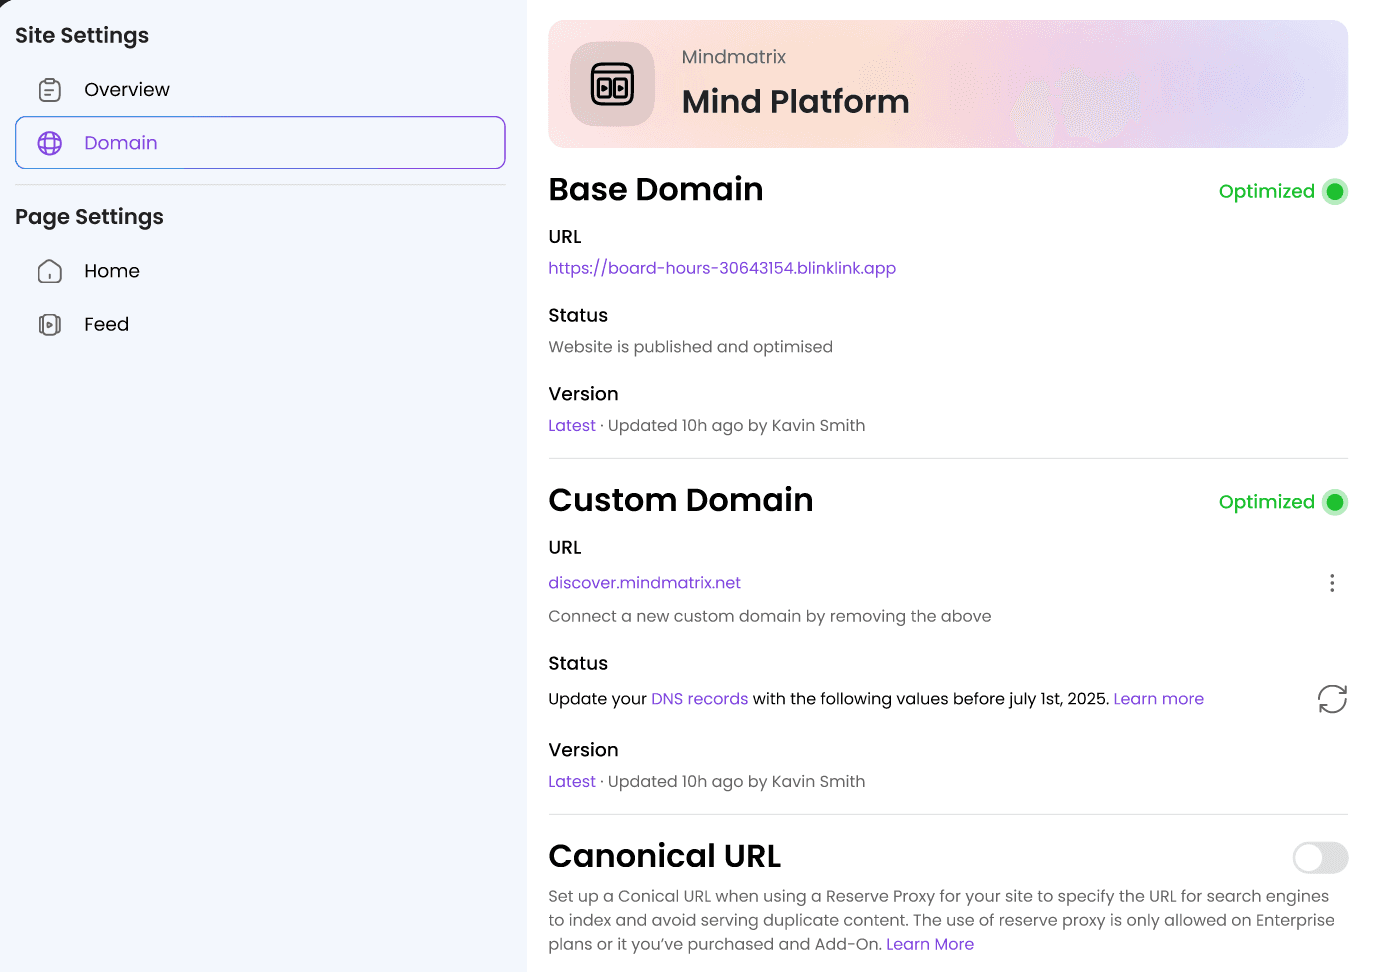This screenshot has width=1378, height=972.
Task: Open Overview in Site Settings
Action: [260, 90]
